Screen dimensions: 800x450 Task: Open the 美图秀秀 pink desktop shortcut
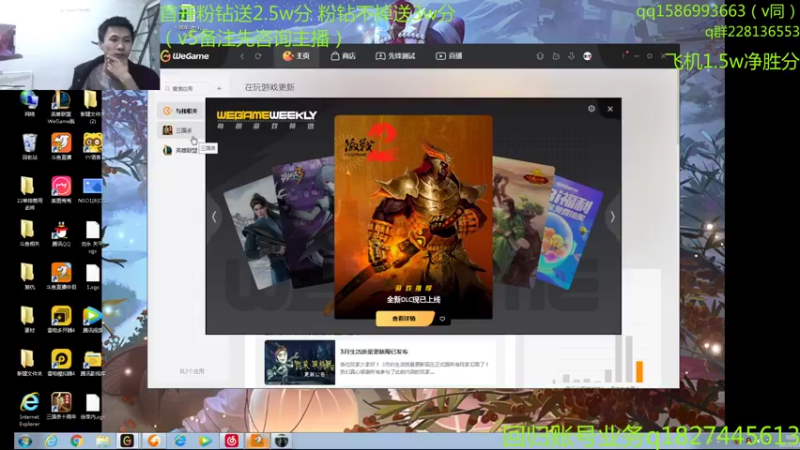click(61, 190)
